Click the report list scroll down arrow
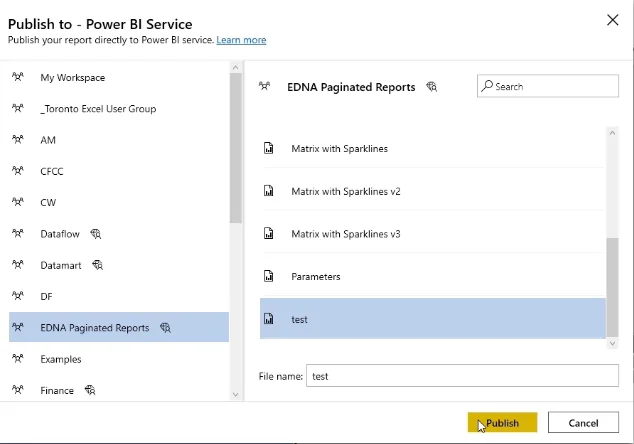This screenshot has width=634, height=444. (x=612, y=343)
